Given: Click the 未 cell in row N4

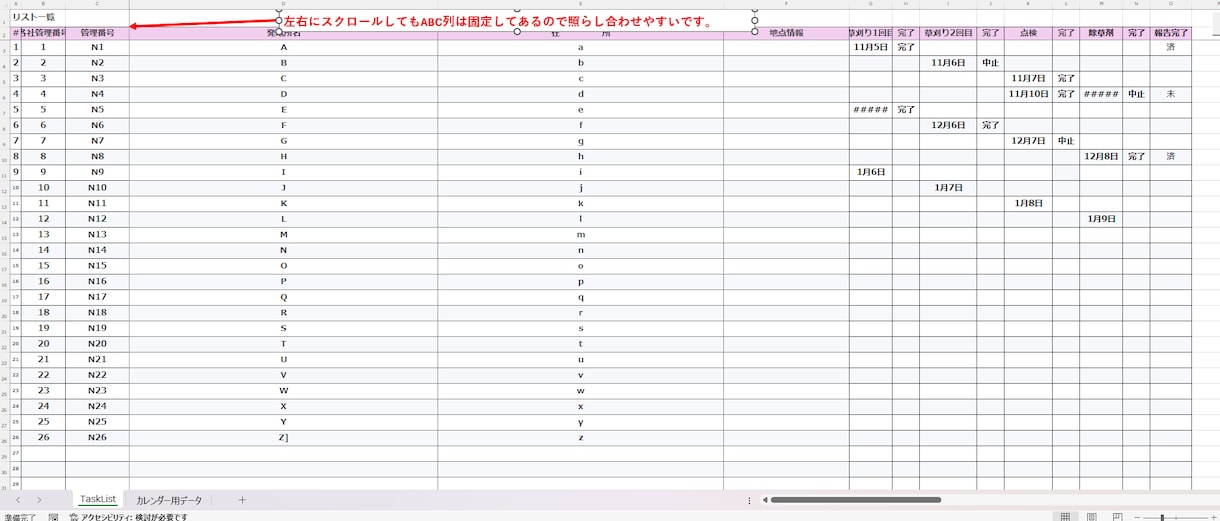Looking at the screenshot, I should 1171,94.
